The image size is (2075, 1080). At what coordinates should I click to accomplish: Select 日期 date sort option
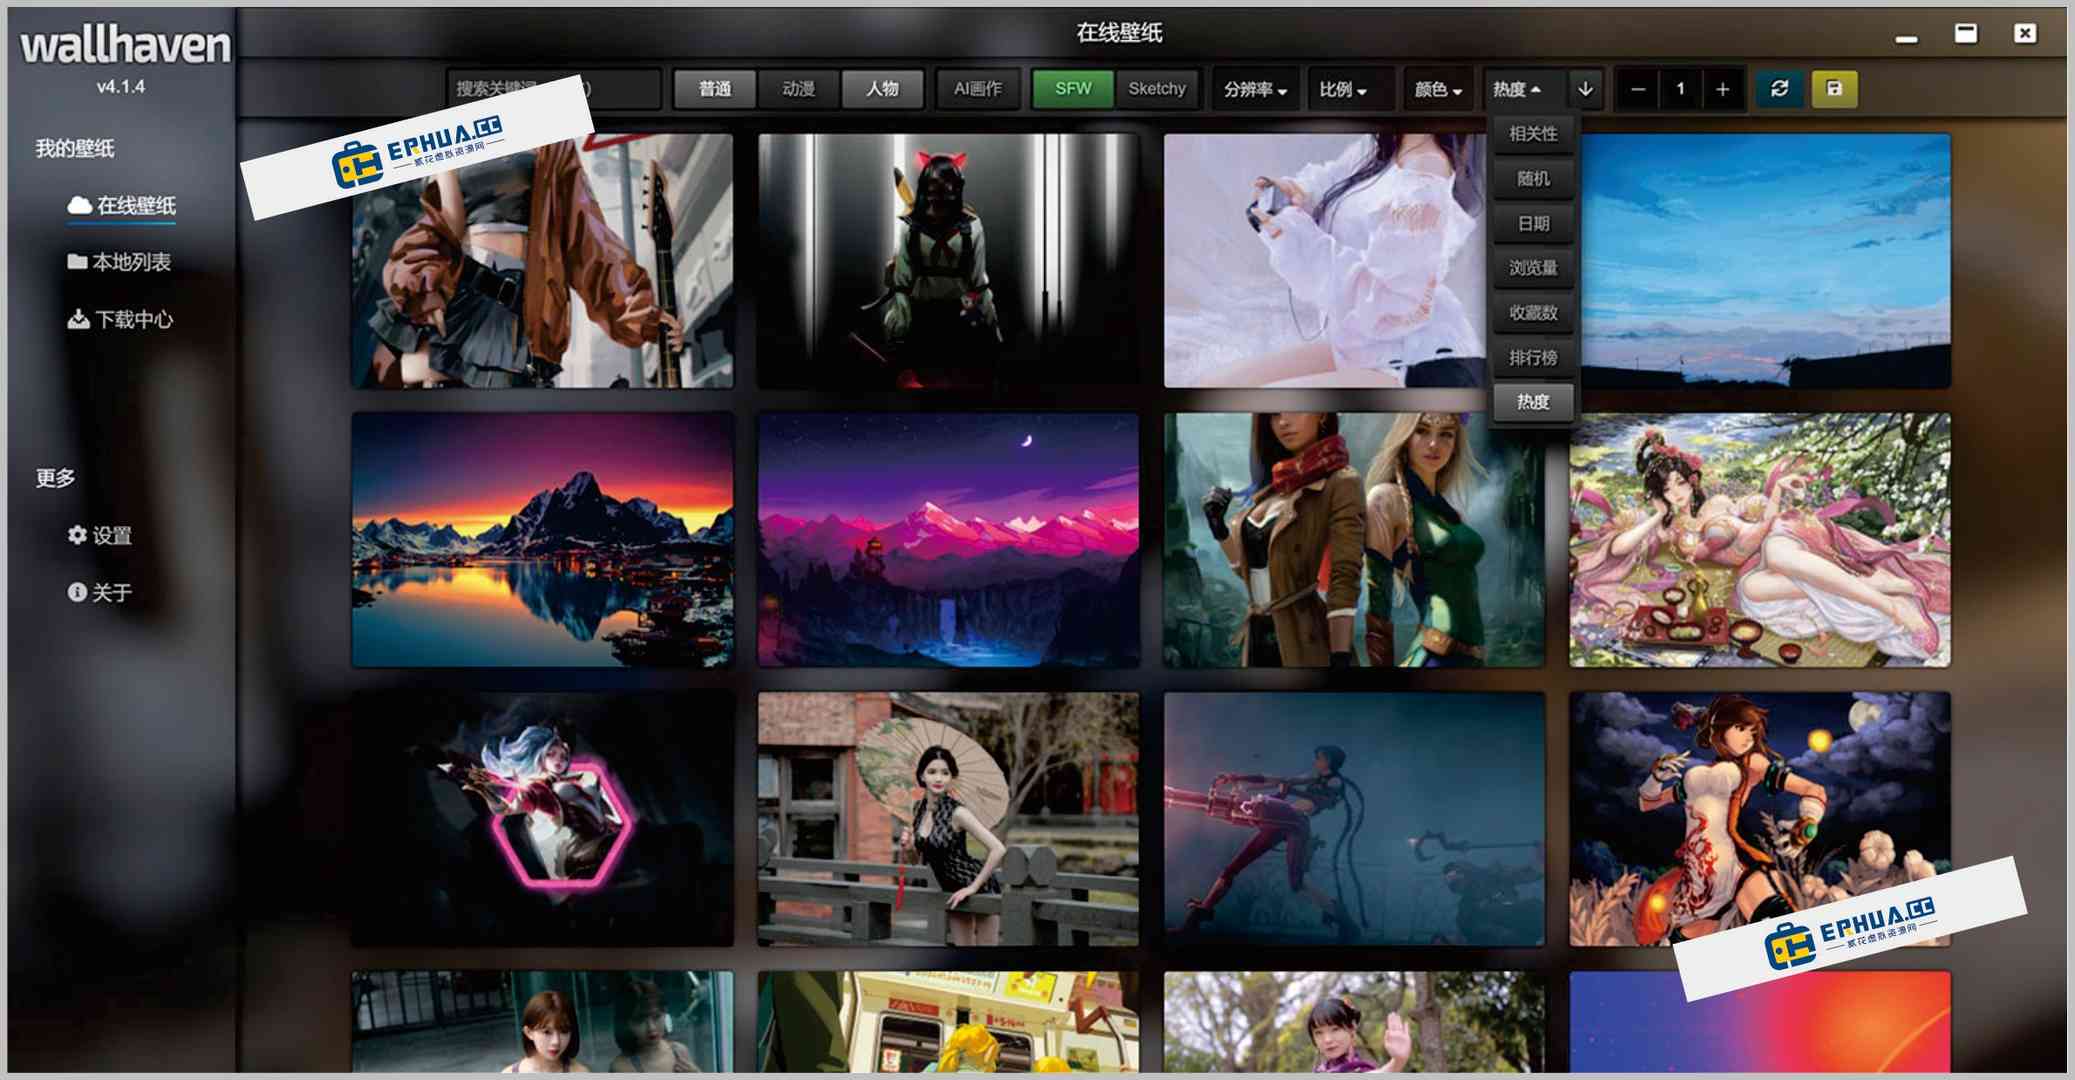pyautogui.click(x=1533, y=224)
